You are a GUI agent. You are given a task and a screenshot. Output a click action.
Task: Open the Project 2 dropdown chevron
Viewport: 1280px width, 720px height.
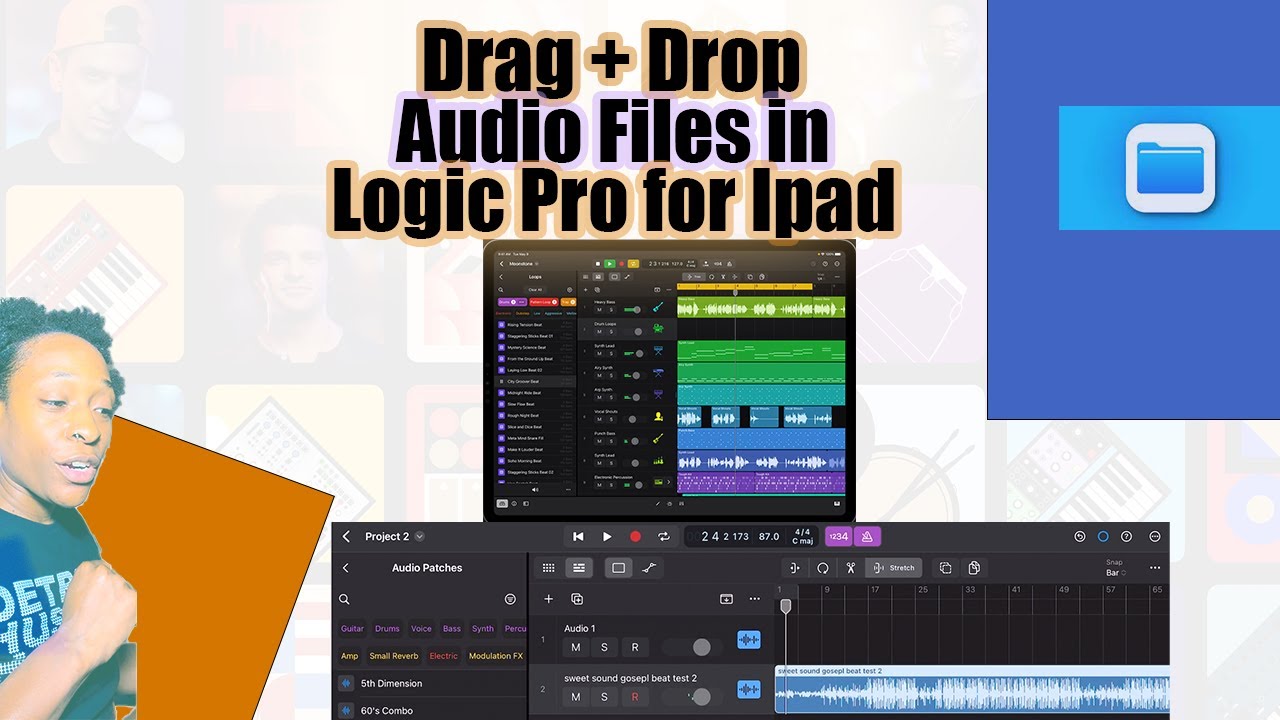[420, 537]
